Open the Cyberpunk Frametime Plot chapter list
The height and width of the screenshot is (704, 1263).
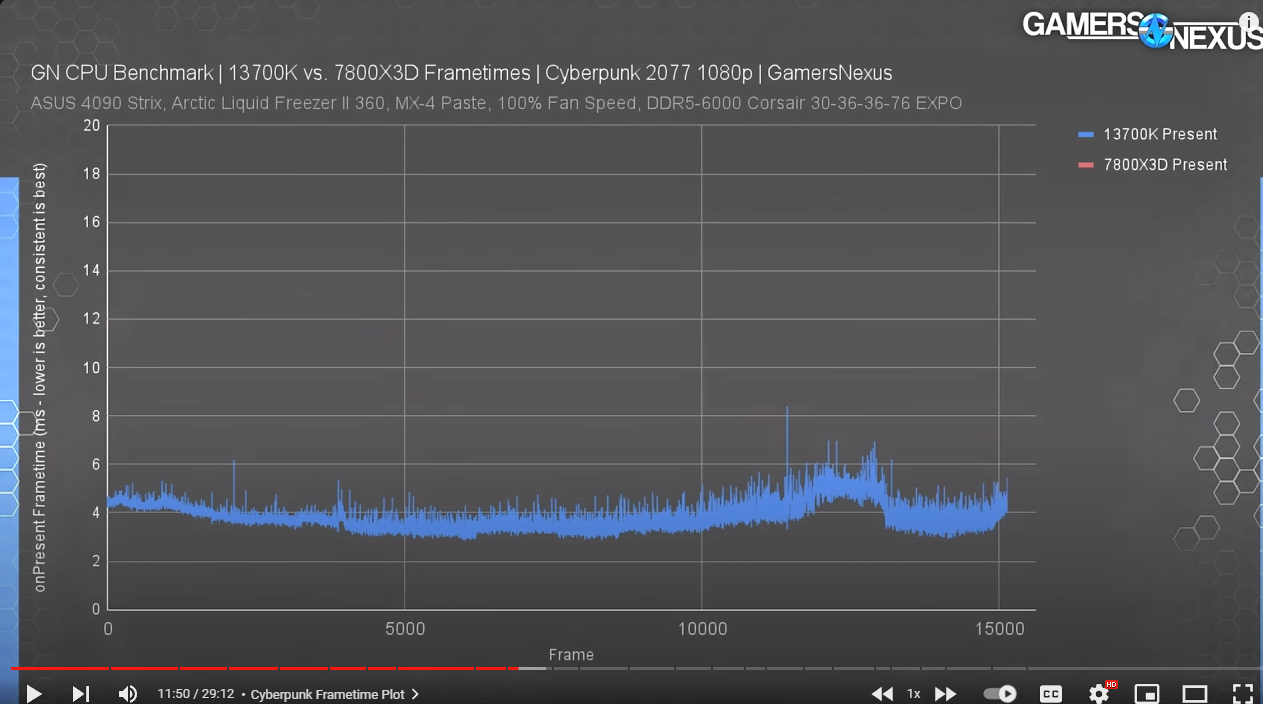334,694
